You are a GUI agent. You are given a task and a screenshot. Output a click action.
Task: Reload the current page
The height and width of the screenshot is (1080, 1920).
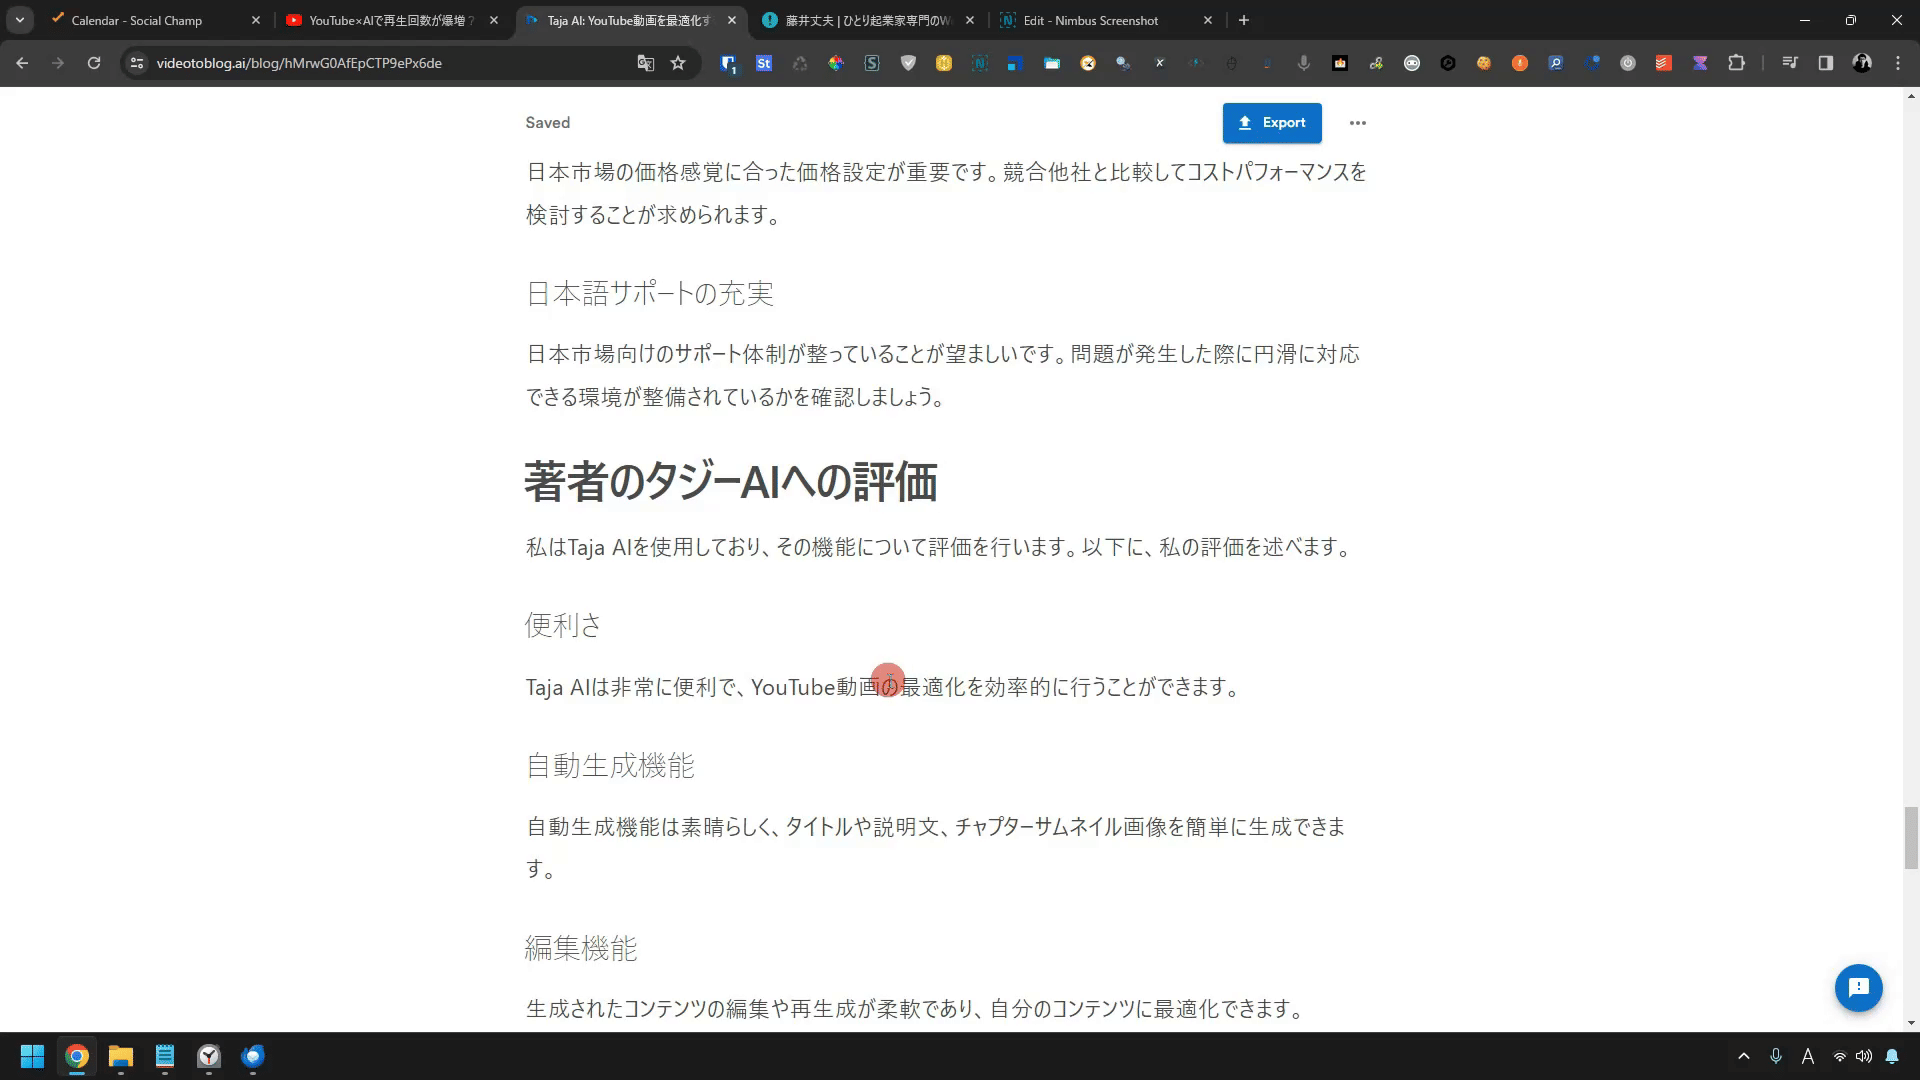pos(94,63)
